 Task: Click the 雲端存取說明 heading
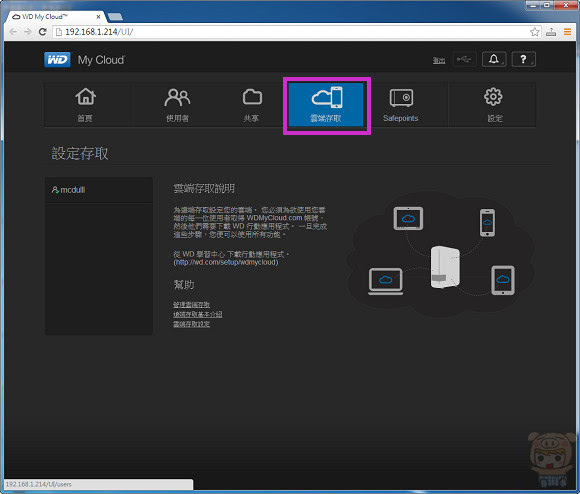click(x=204, y=189)
